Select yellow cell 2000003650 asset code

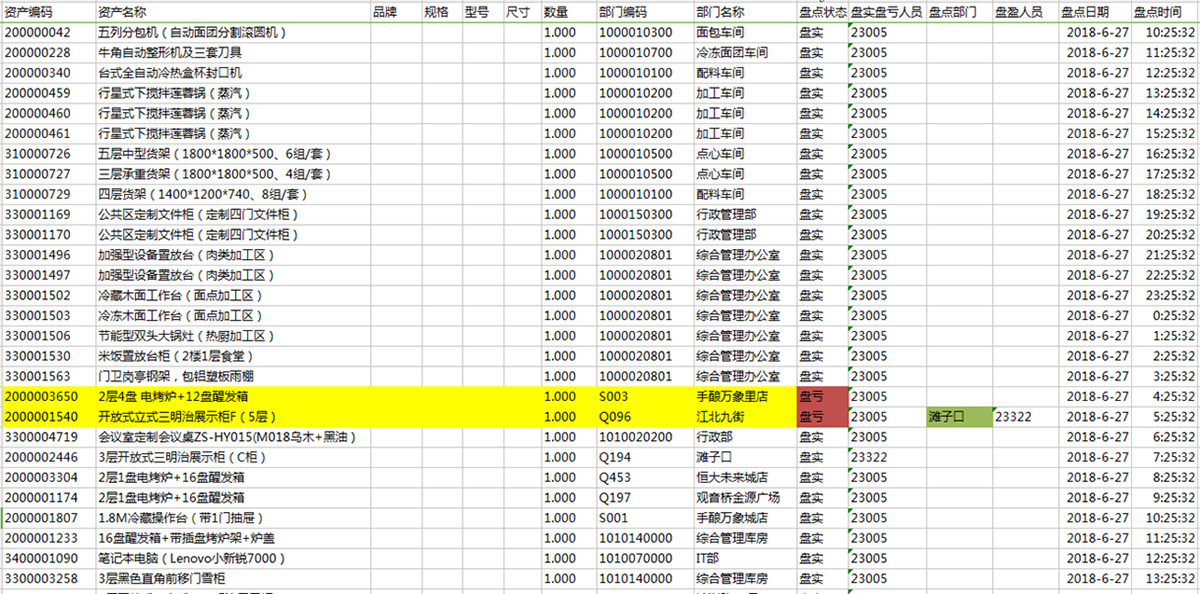tap(48, 396)
